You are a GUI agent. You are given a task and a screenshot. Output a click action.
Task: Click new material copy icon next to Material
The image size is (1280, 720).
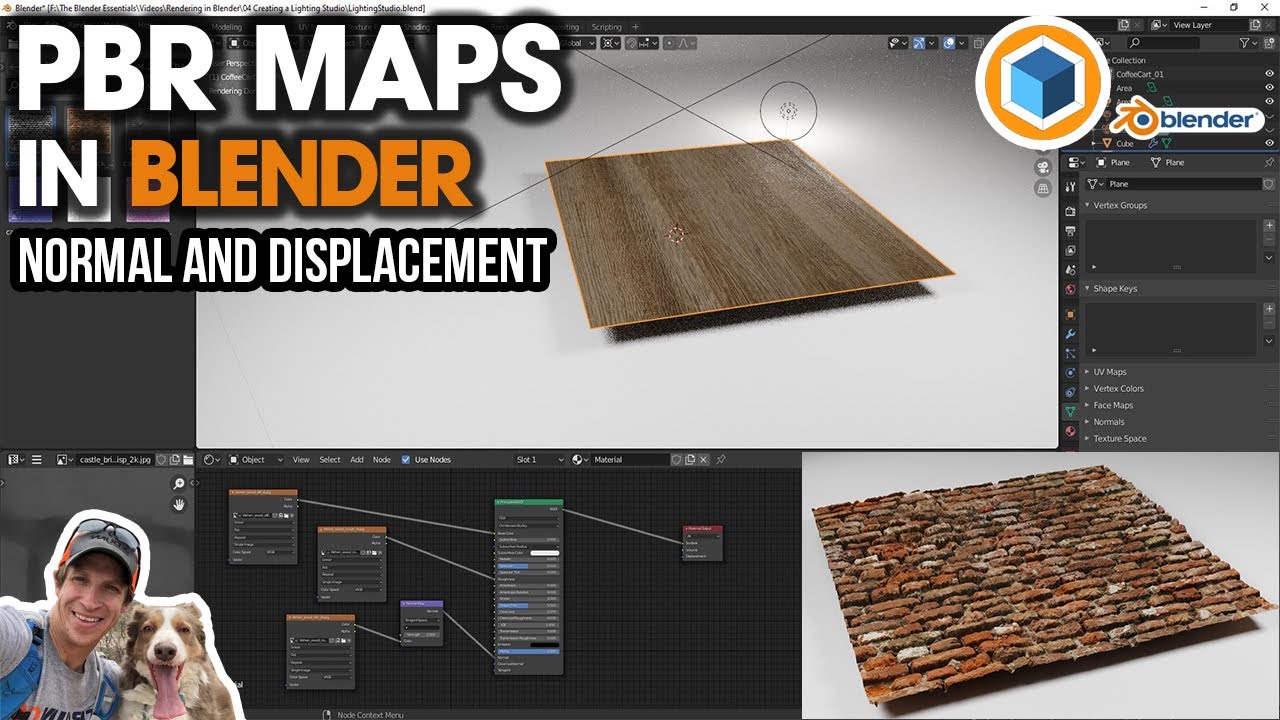pos(690,460)
